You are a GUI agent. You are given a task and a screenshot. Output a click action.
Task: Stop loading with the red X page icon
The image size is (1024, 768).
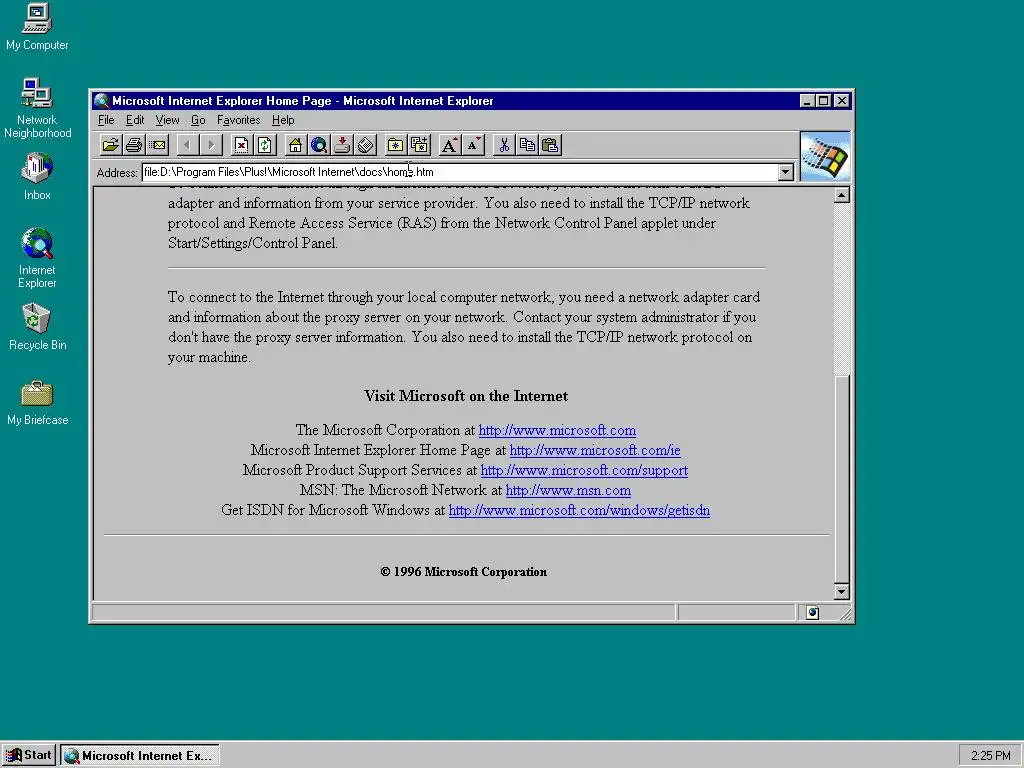click(241, 145)
